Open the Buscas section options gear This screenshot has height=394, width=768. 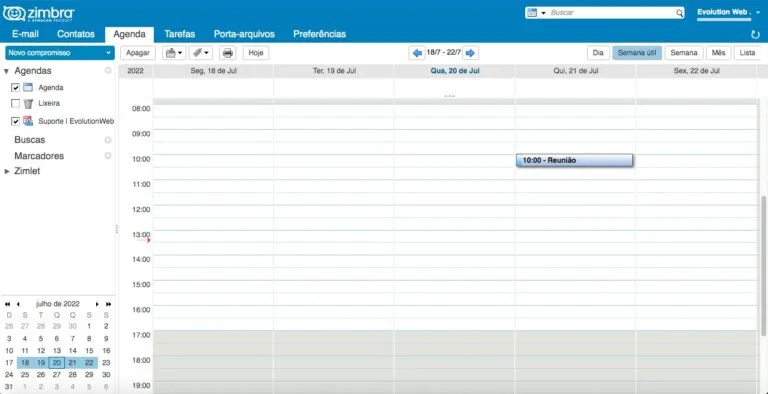[108, 140]
